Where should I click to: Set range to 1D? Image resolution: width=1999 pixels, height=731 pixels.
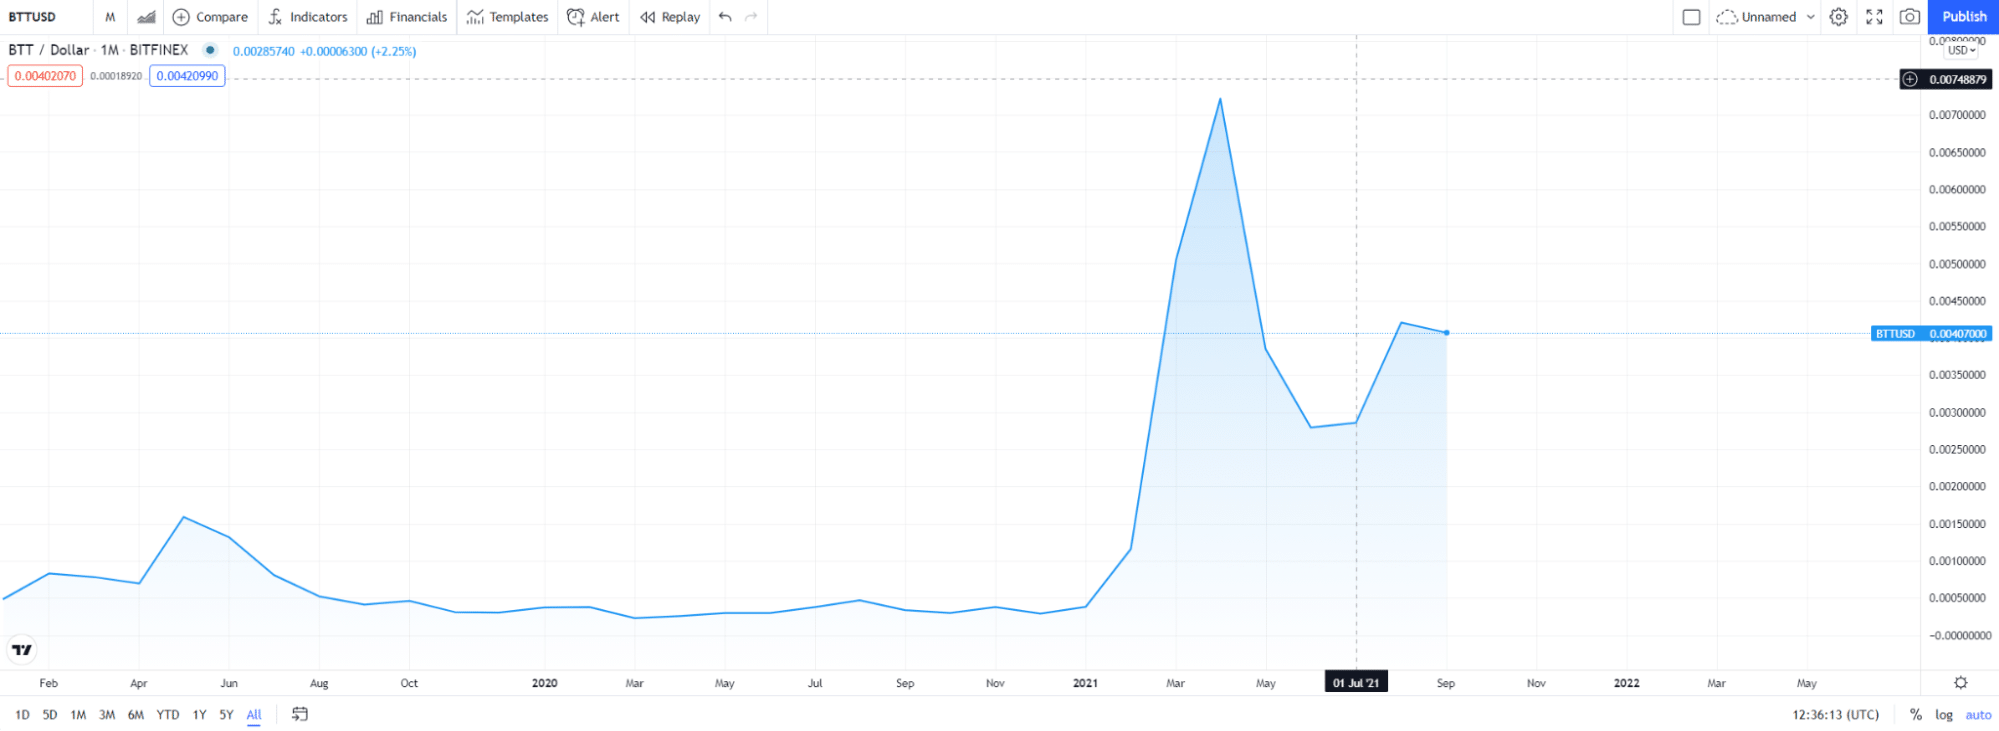pos(22,715)
